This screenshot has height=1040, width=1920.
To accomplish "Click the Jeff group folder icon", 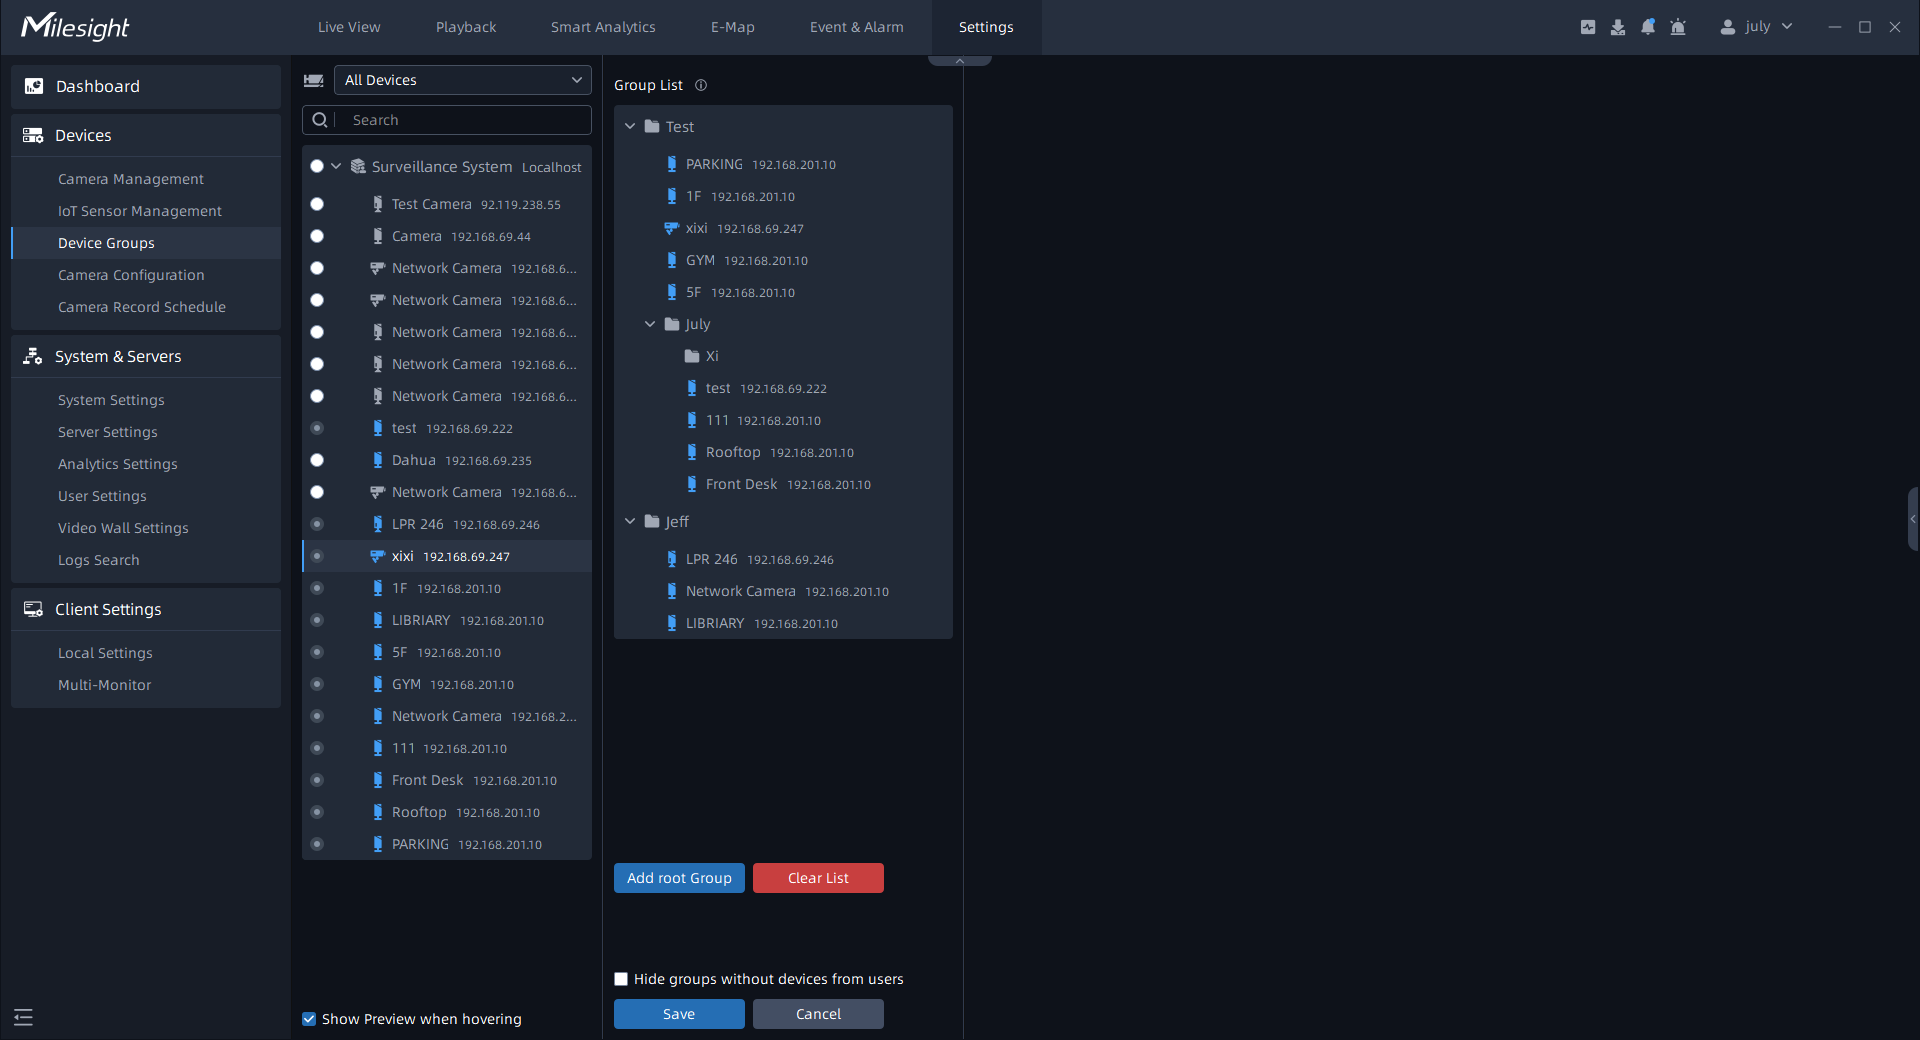I will (652, 521).
